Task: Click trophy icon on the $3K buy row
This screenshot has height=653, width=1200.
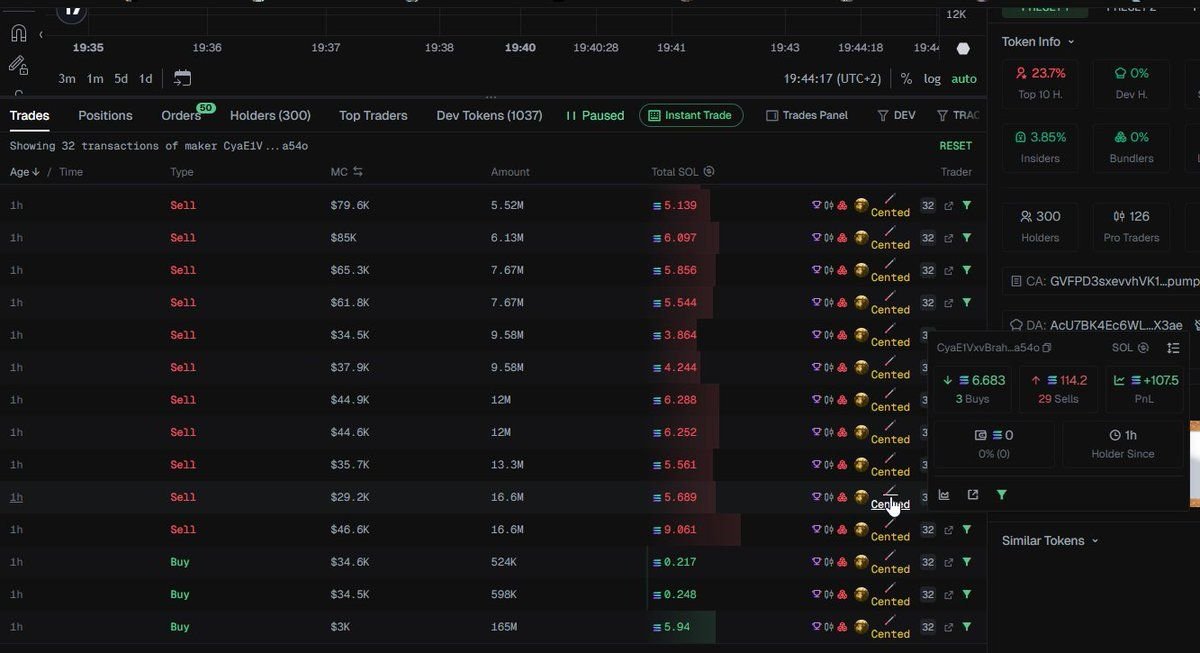Action: click(816, 627)
